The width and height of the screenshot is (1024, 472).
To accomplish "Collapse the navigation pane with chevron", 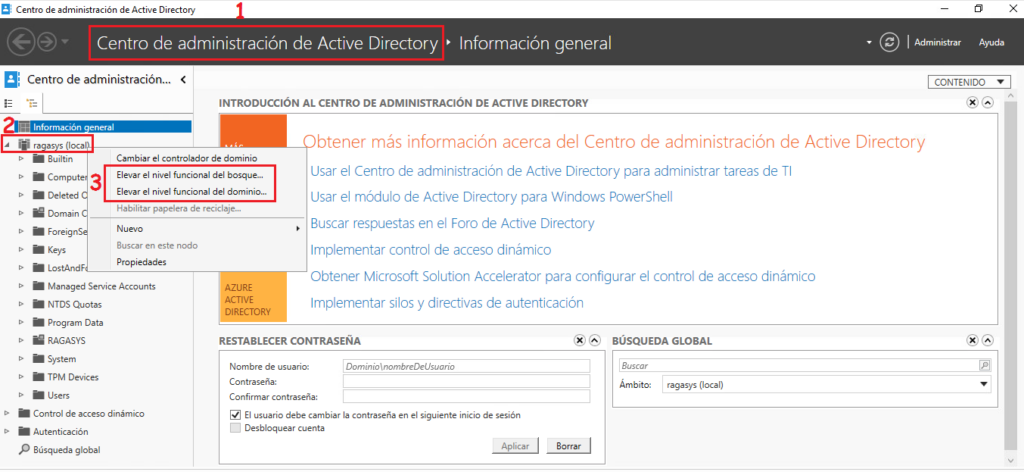I will pyautogui.click(x=182, y=80).
